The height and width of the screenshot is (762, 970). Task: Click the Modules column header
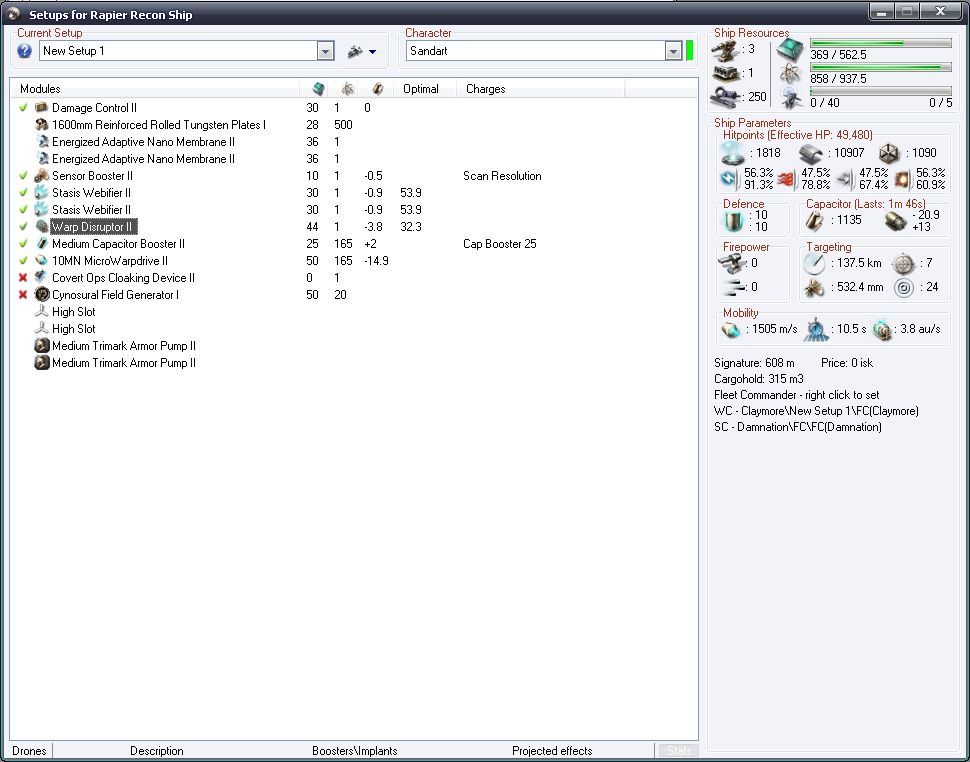[x=155, y=89]
